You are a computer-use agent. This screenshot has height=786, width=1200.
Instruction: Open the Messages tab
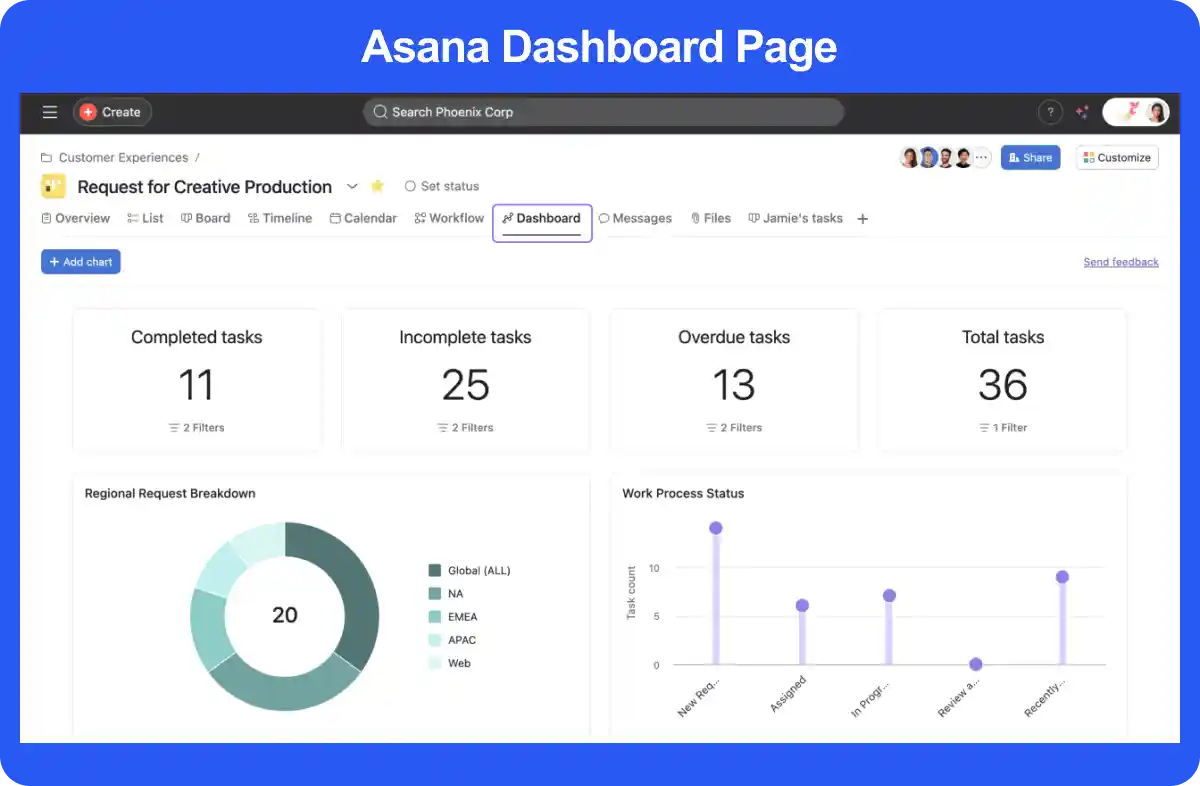635,218
